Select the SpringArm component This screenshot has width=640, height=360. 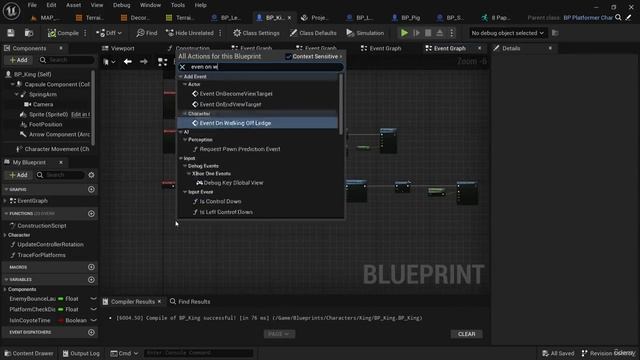click(x=42, y=94)
